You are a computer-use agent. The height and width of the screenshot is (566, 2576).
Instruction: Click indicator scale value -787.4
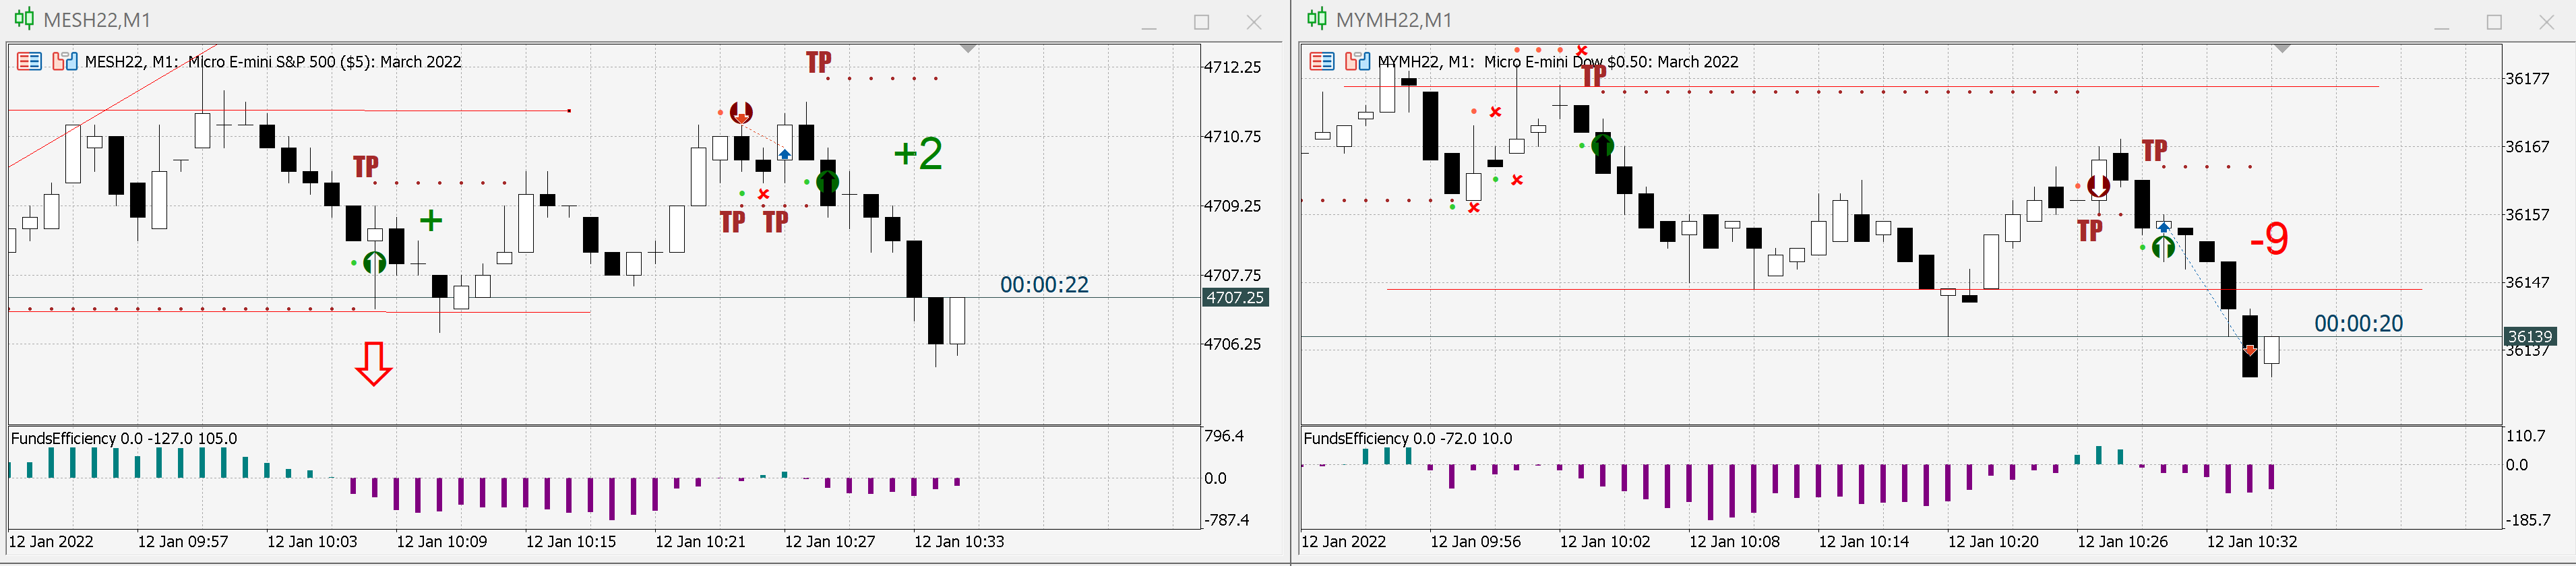1226,520
